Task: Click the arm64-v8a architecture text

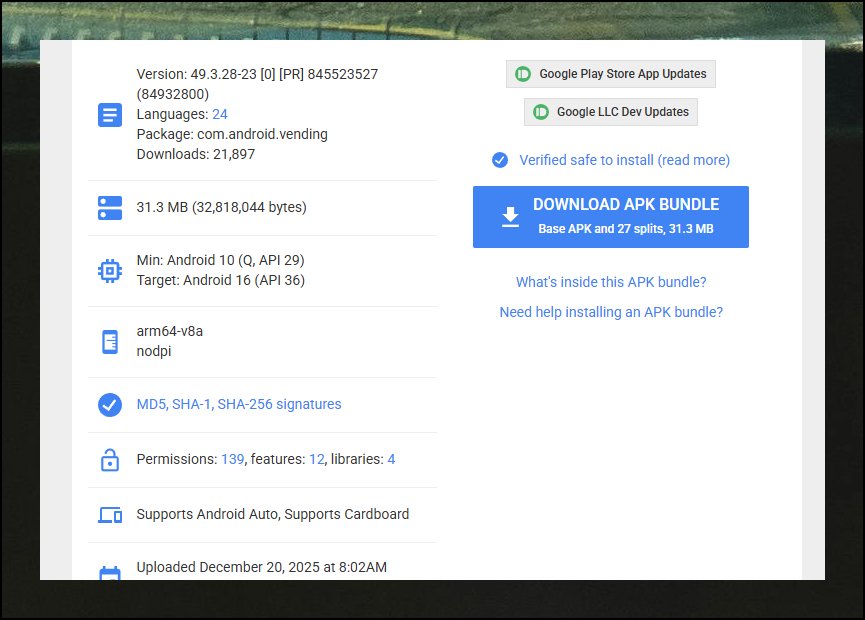Action: coord(169,331)
